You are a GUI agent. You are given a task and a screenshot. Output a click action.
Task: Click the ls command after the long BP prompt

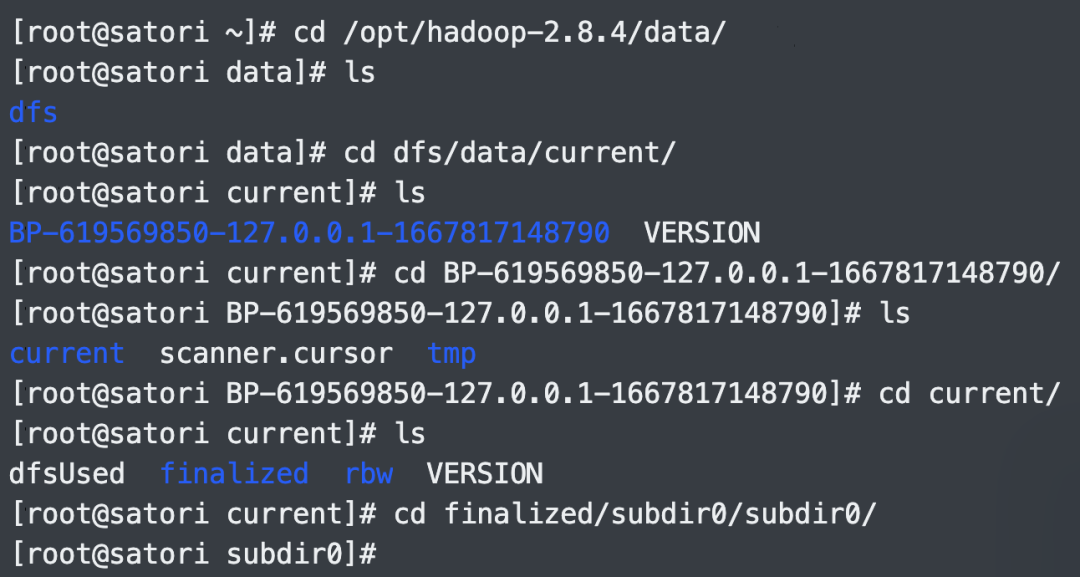click(895, 313)
